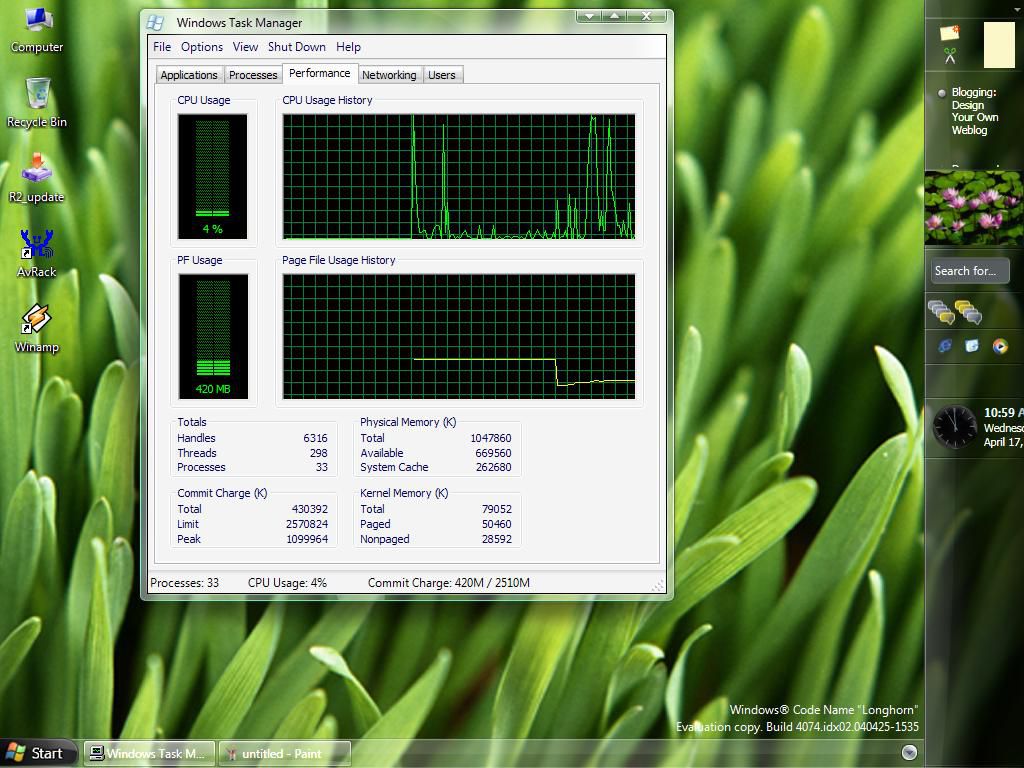Launch Winamp from the desktop
This screenshot has width=1024, height=768.
tap(37, 328)
